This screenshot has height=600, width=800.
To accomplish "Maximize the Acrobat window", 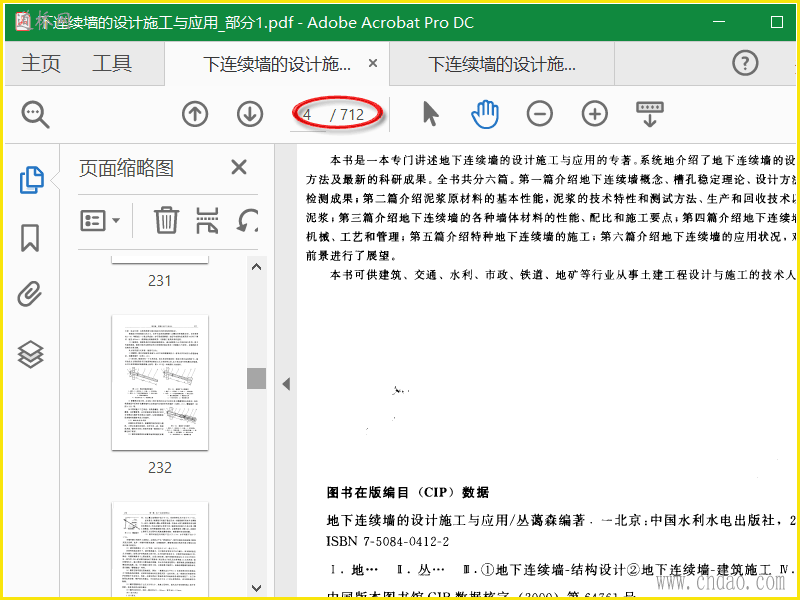I will [x=777, y=22].
